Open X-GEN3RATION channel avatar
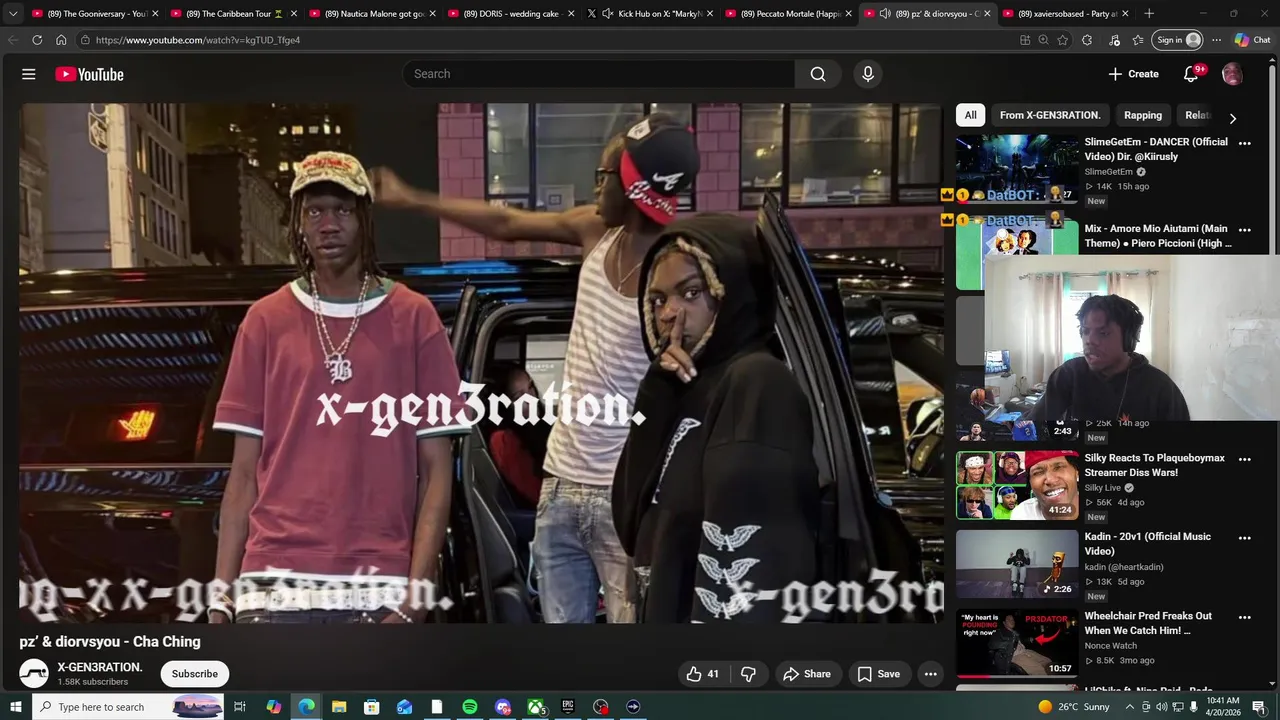1280x720 pixels. pyautogui.click(x=34, y=674)
